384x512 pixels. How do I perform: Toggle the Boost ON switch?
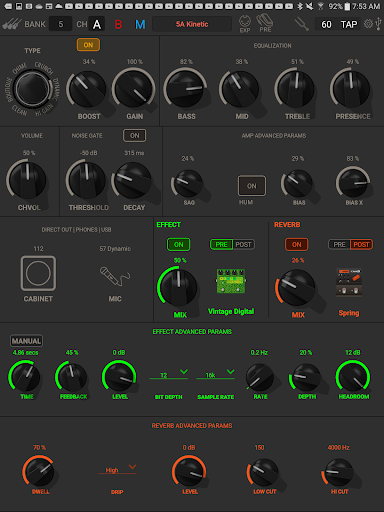(88, 45)
